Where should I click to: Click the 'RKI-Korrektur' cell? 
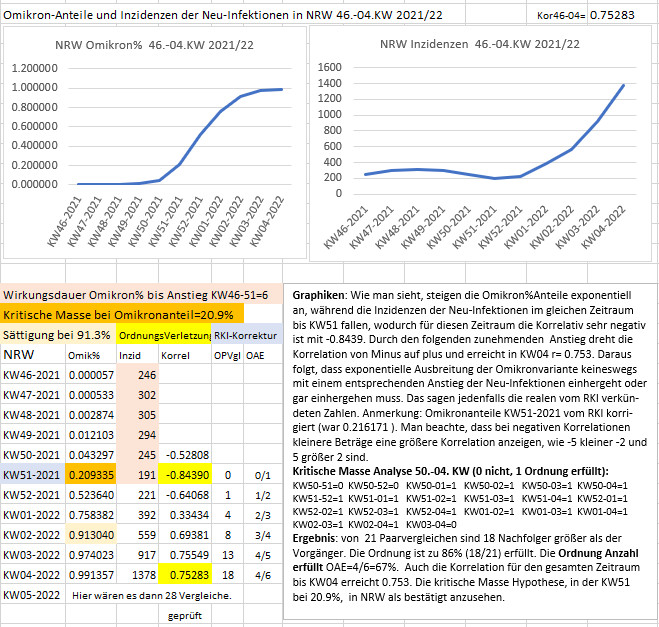(247, 335)
